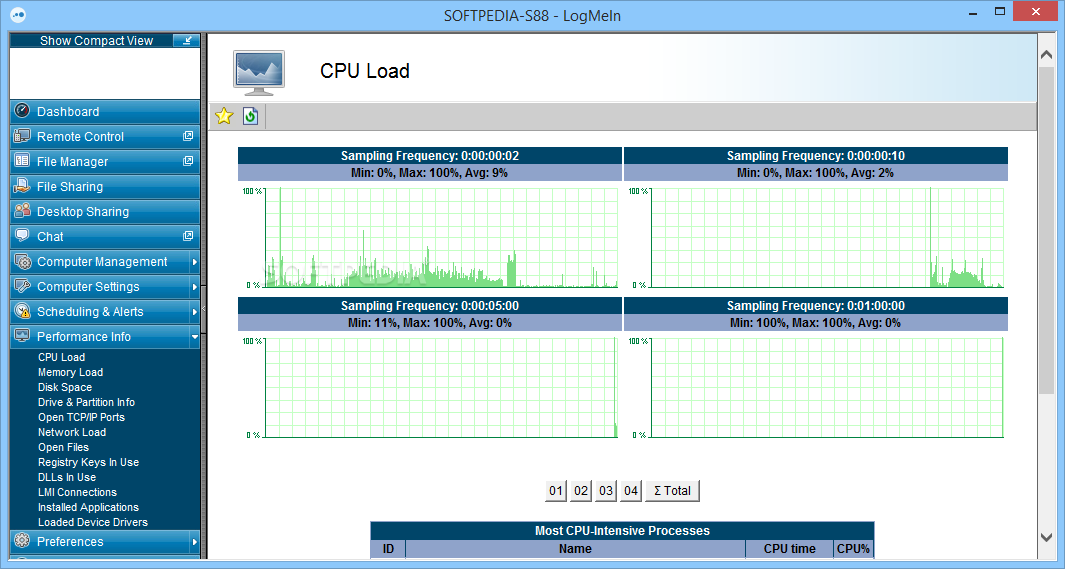Screen dimensions: 1065x569
Task: Open Disk Space page
Action: click(65, 387)
